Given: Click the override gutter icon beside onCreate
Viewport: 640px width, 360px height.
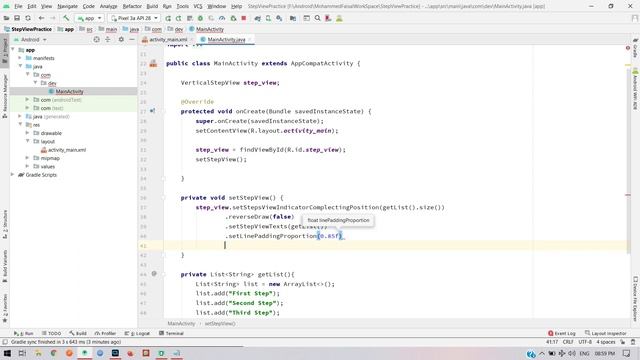Looking at the screenshot, I should tap(153, 111).
